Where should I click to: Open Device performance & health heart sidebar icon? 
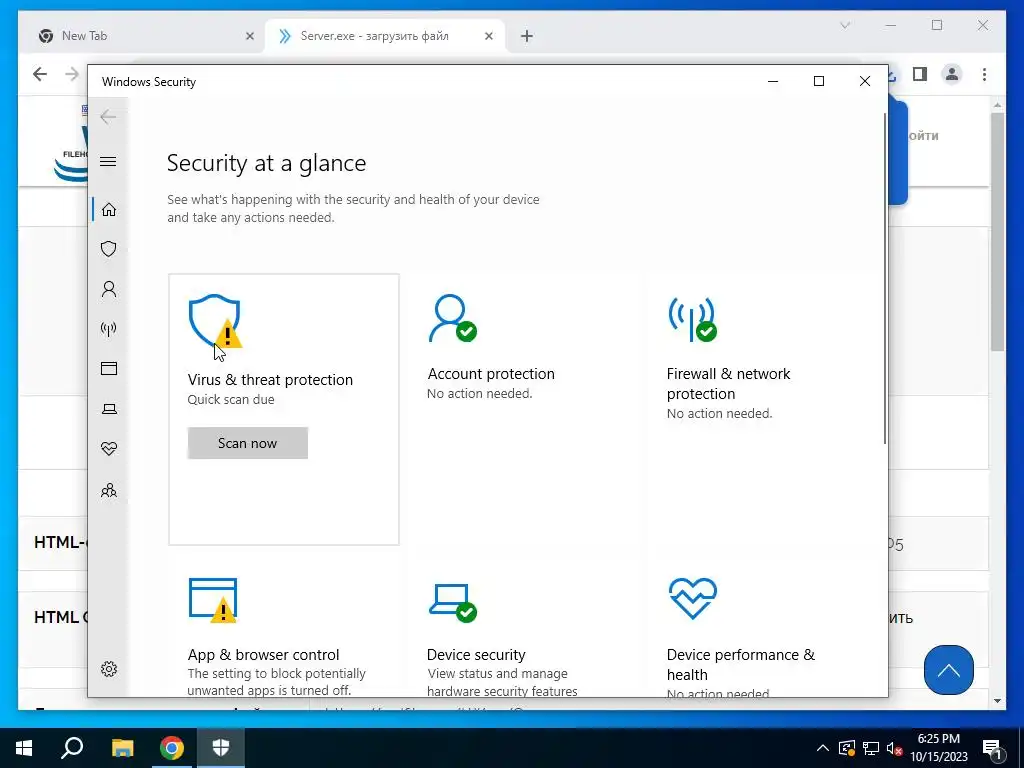click(109, 449)
